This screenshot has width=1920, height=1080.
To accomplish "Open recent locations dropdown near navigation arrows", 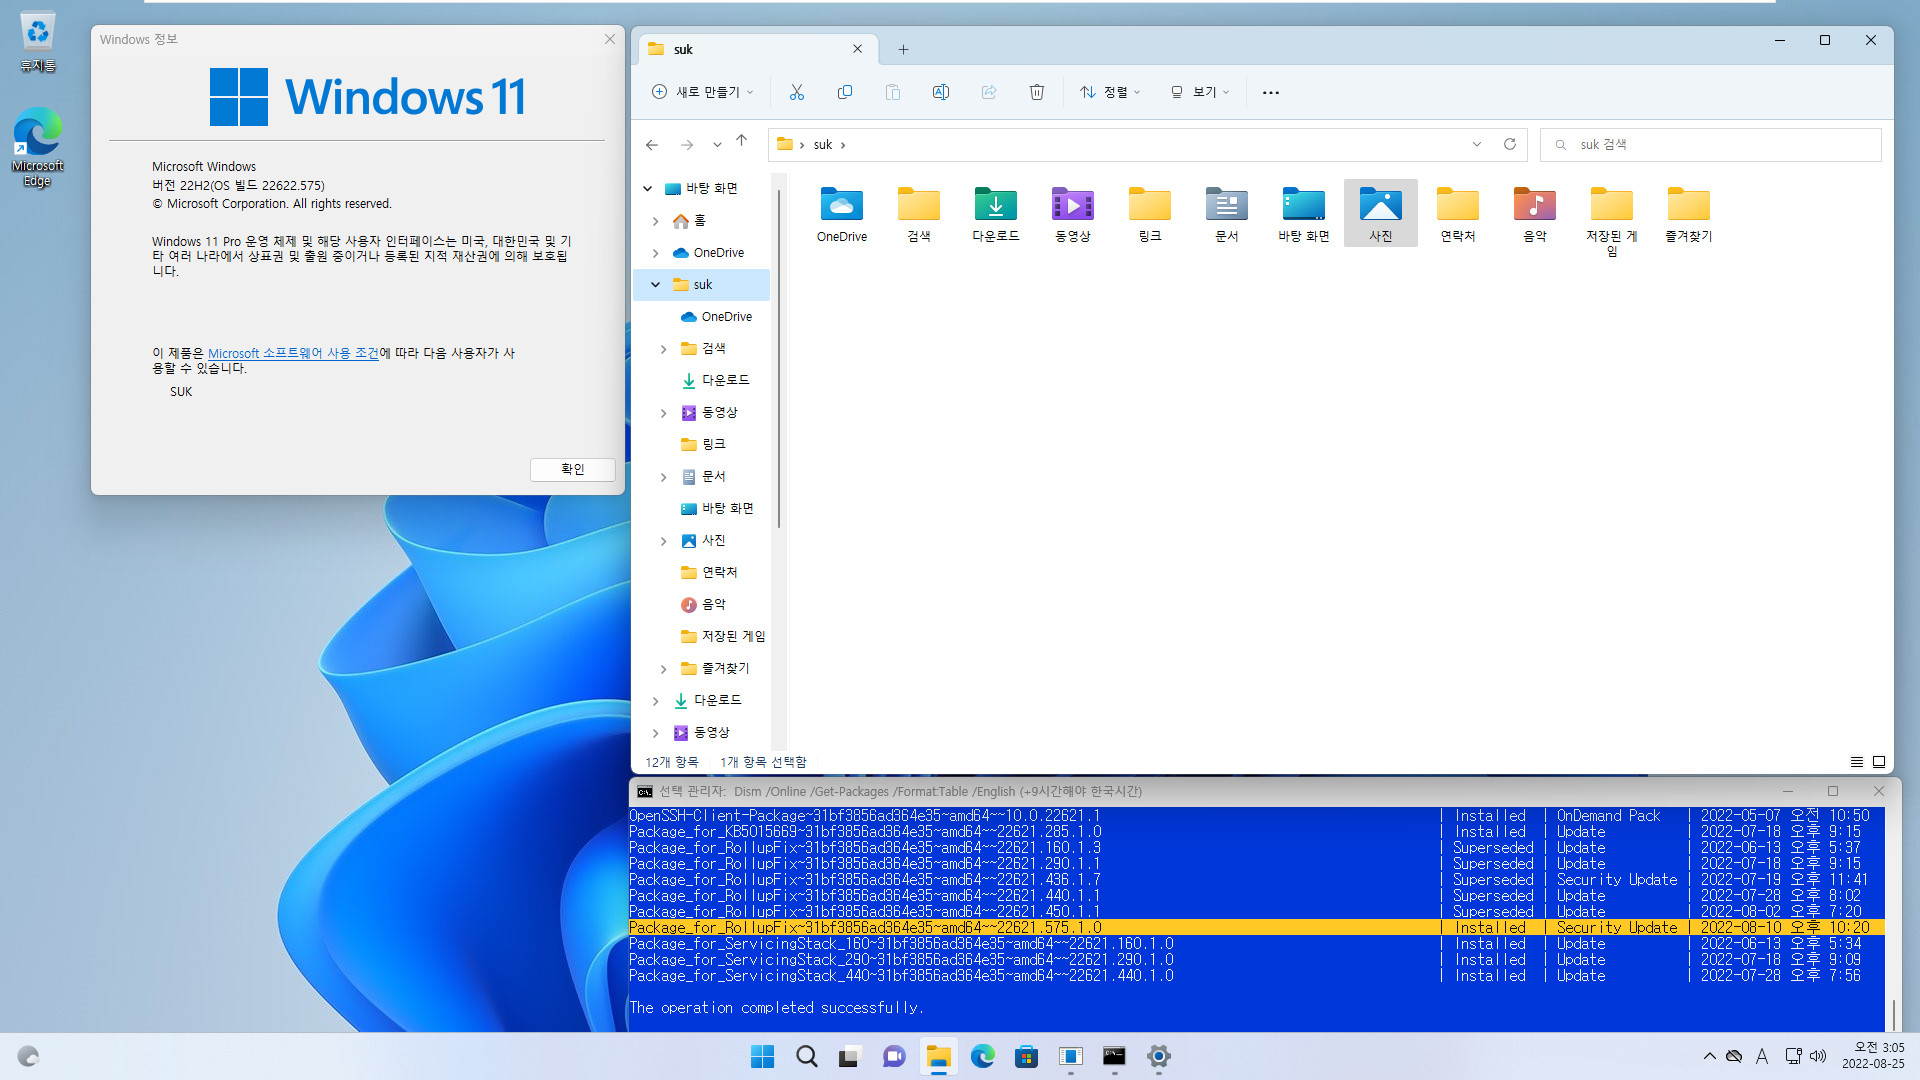I will (x=716, y=145).
